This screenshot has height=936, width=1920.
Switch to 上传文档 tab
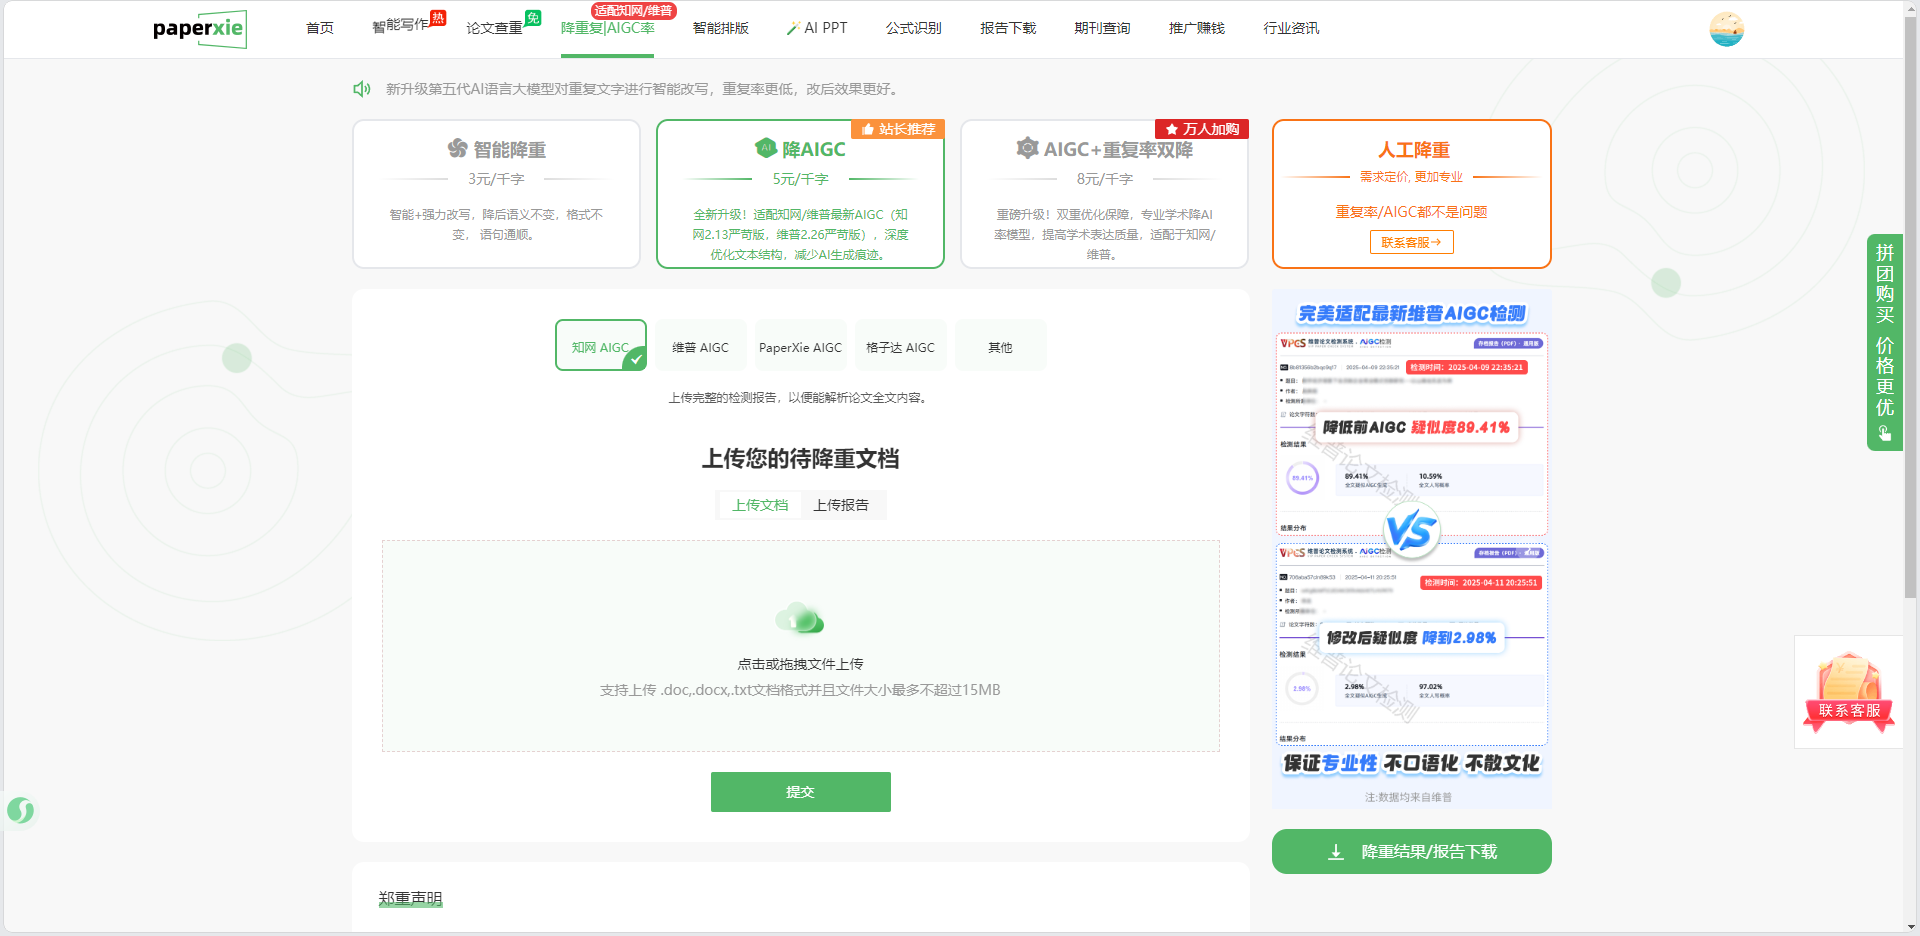760,505
